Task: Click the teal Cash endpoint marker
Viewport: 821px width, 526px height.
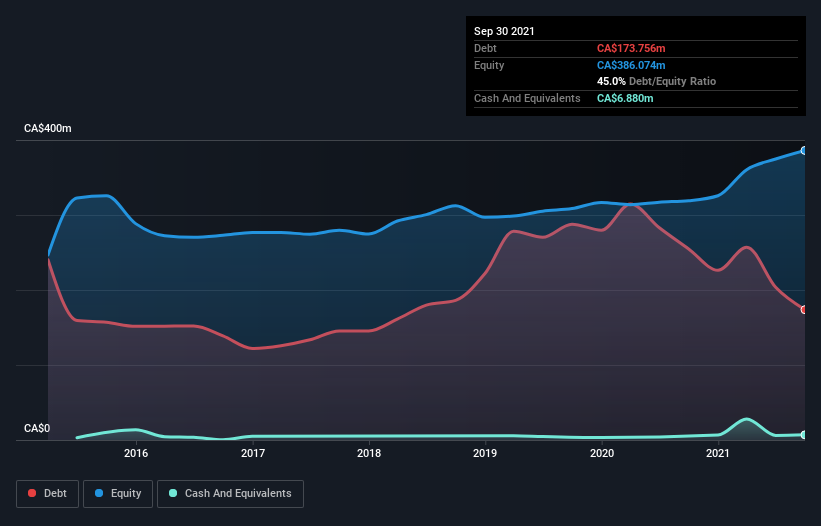Action: click(x=804, y=435)
